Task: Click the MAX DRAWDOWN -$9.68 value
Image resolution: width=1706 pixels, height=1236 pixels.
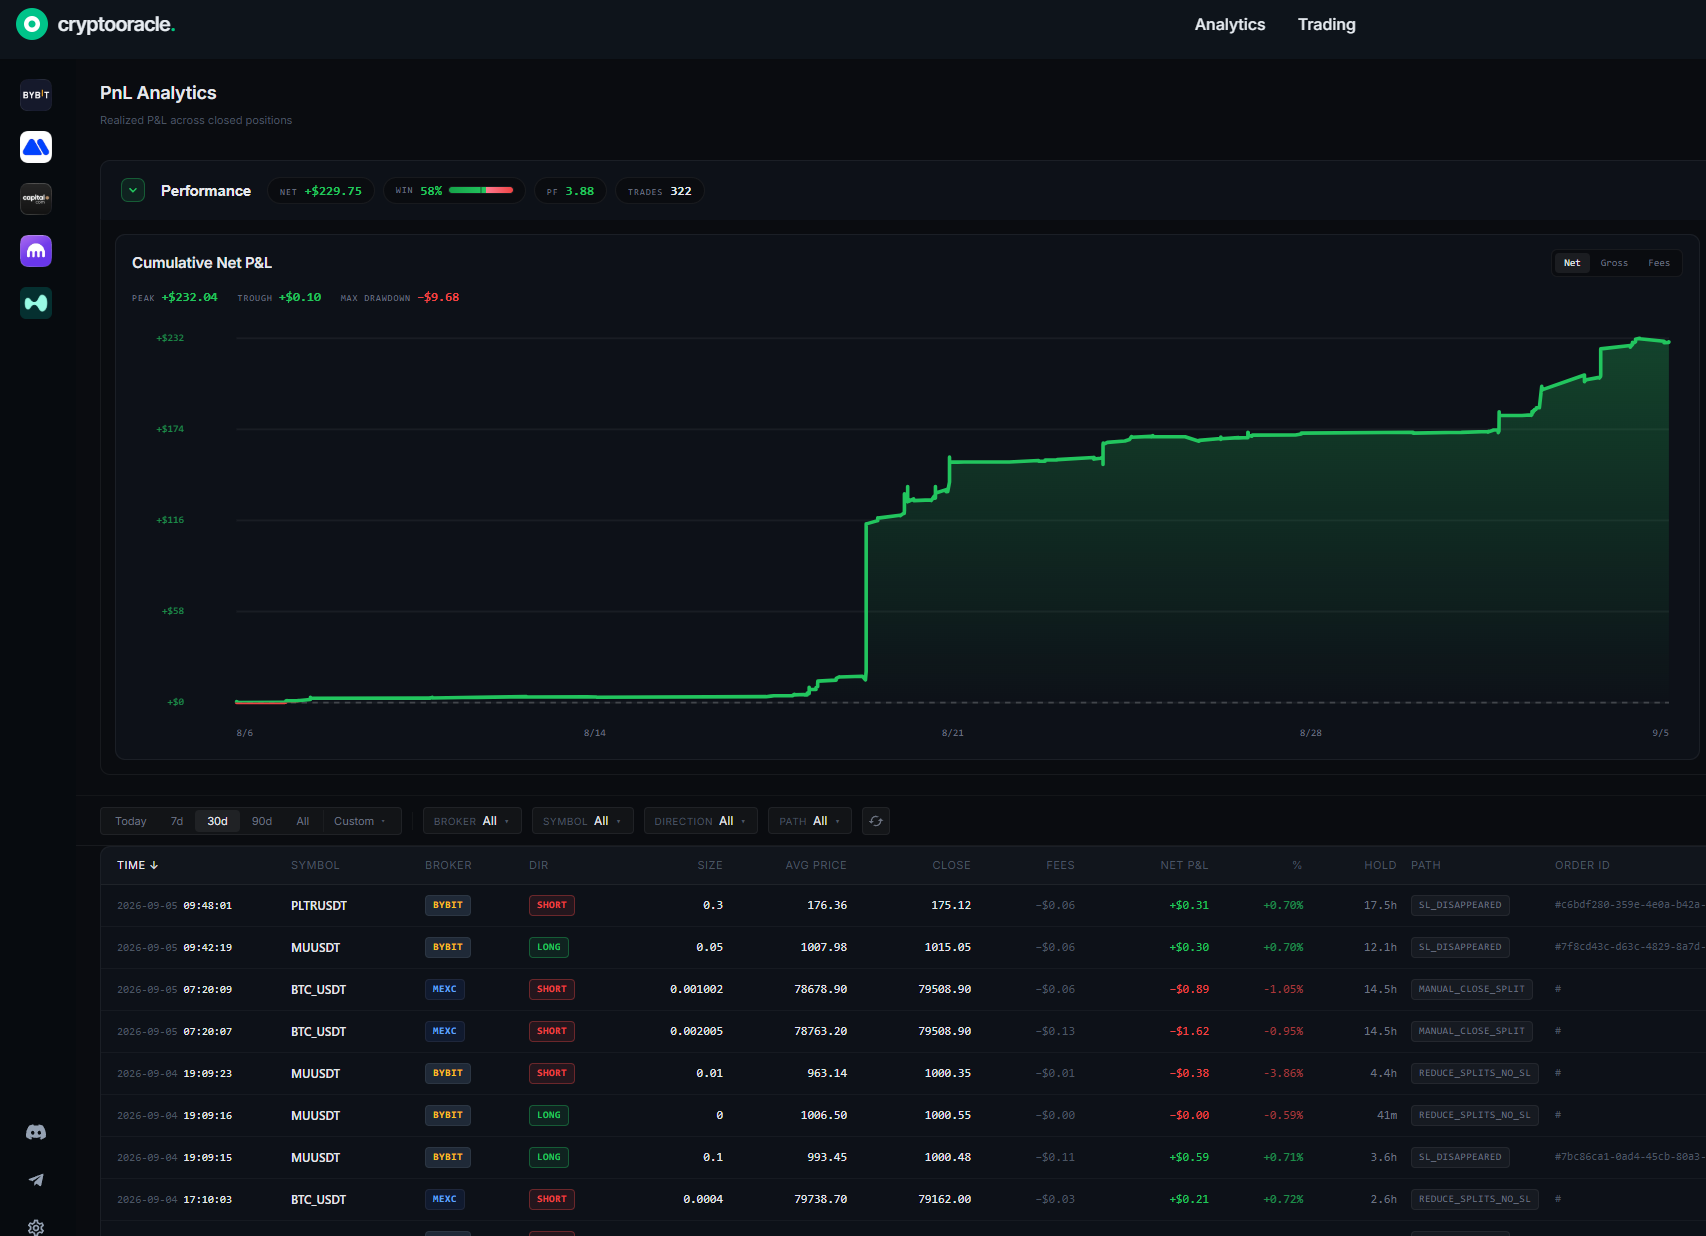Action: coord(438,297)
